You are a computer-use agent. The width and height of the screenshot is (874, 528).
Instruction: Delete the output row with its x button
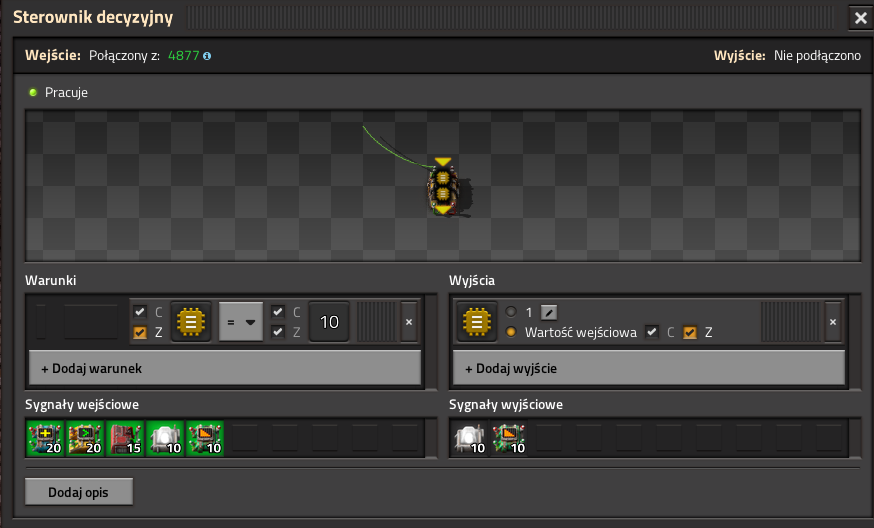[x=832, y=322]
